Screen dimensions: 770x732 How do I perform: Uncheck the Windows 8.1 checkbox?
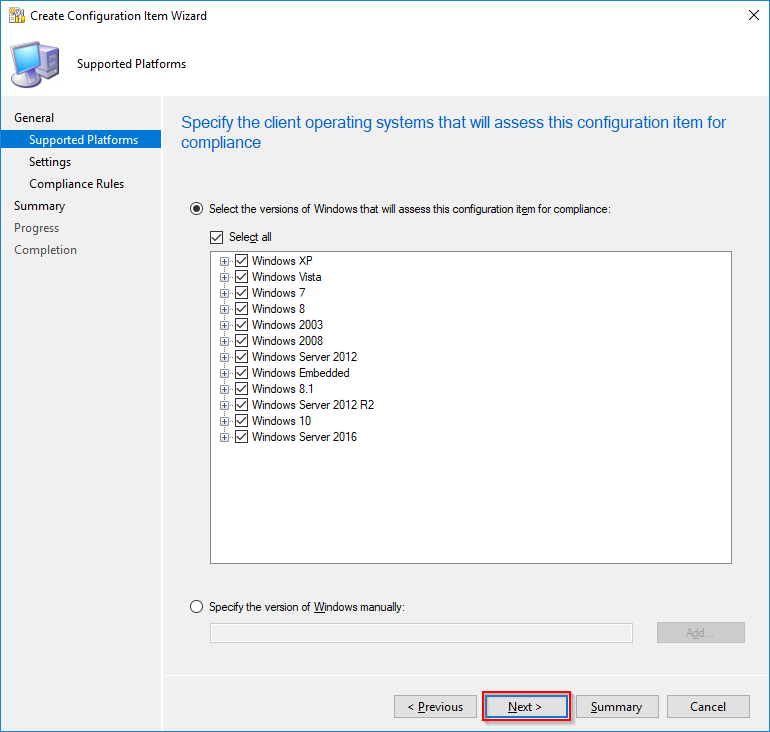(241, 388)
